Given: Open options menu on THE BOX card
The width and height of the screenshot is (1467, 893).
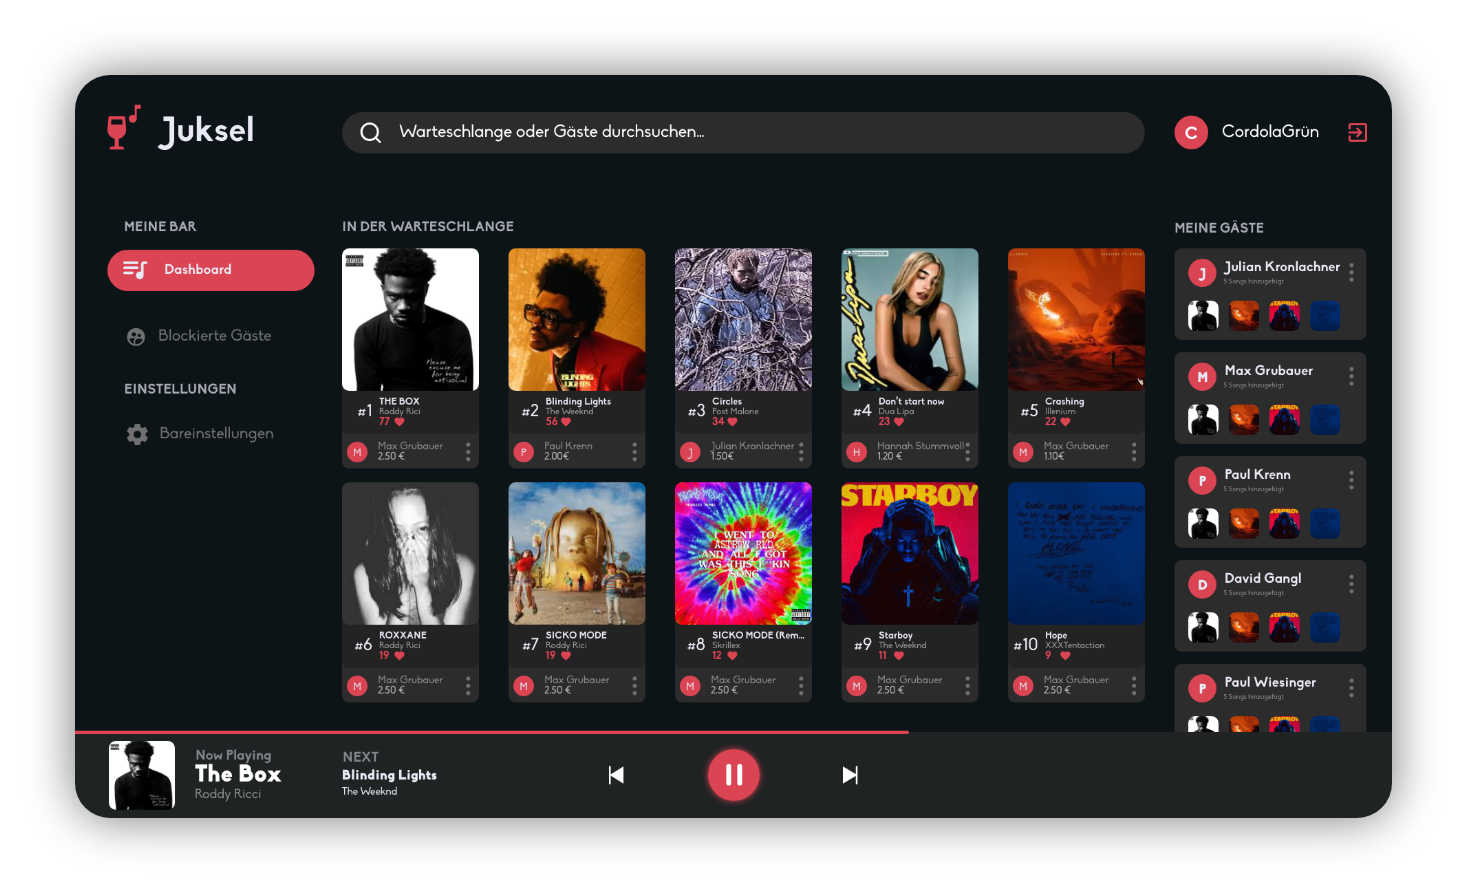Looking at the screenshot, I should pyautogui.click(x=468, y=452).
